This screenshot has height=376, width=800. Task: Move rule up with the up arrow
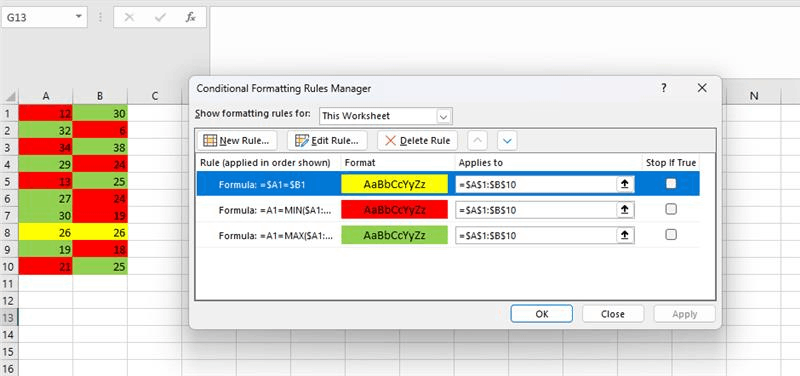(x=477, y=140)
